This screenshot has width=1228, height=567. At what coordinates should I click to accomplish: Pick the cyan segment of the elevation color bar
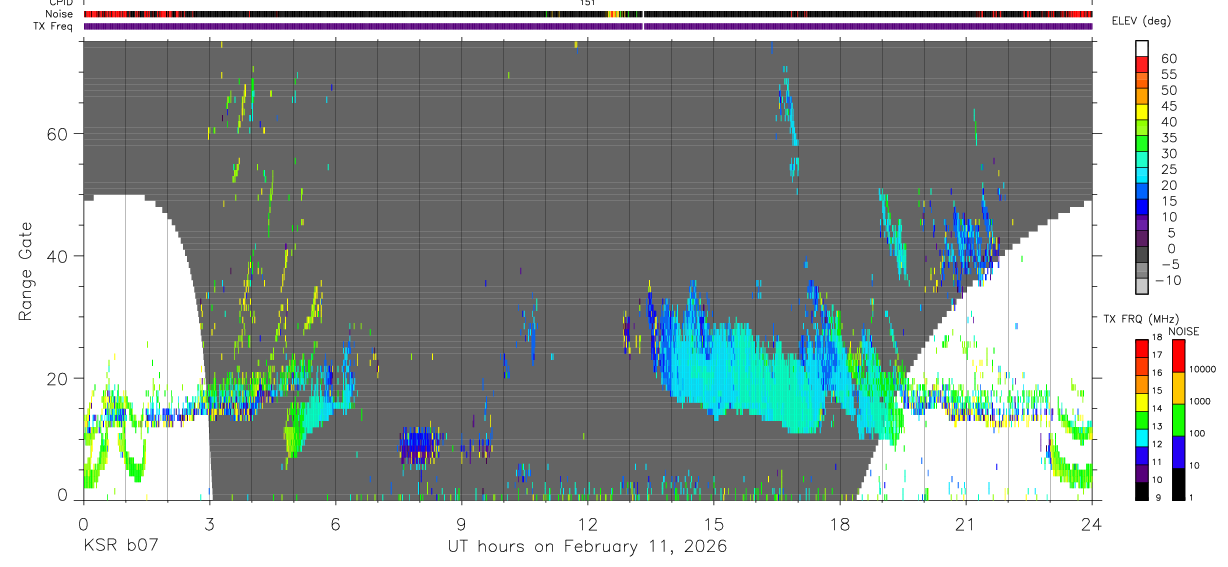[x=1143, y=174]
